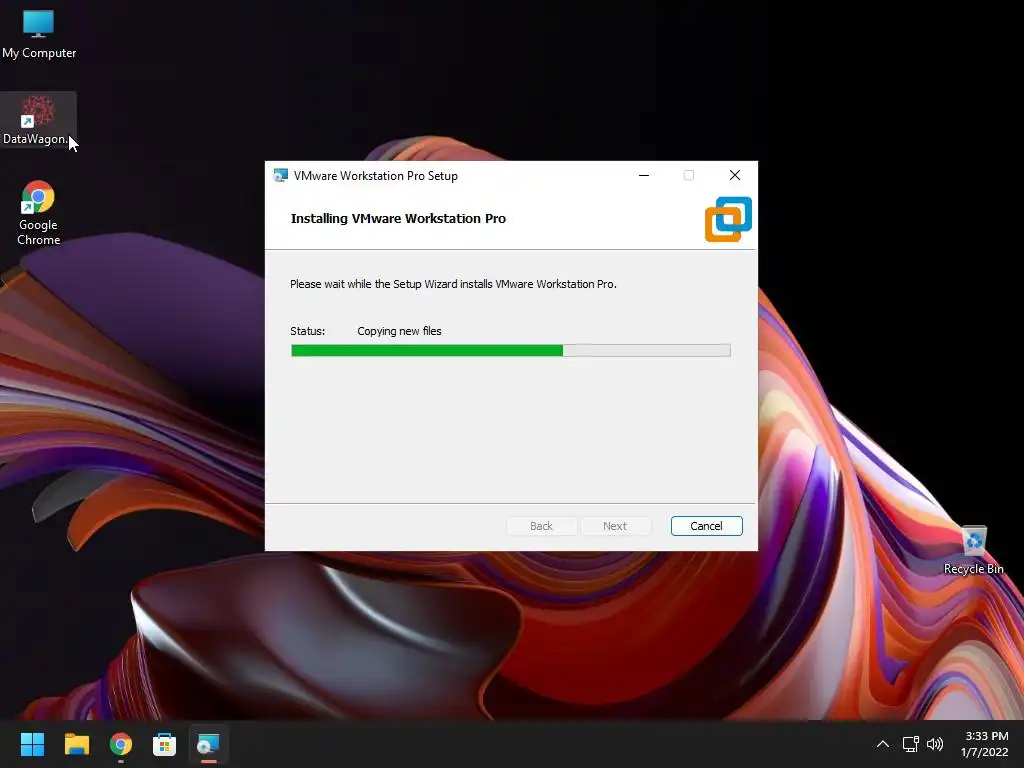Click the greyed-out Next button
This screenshot has width=1024, height=768.
click(615, 526)
